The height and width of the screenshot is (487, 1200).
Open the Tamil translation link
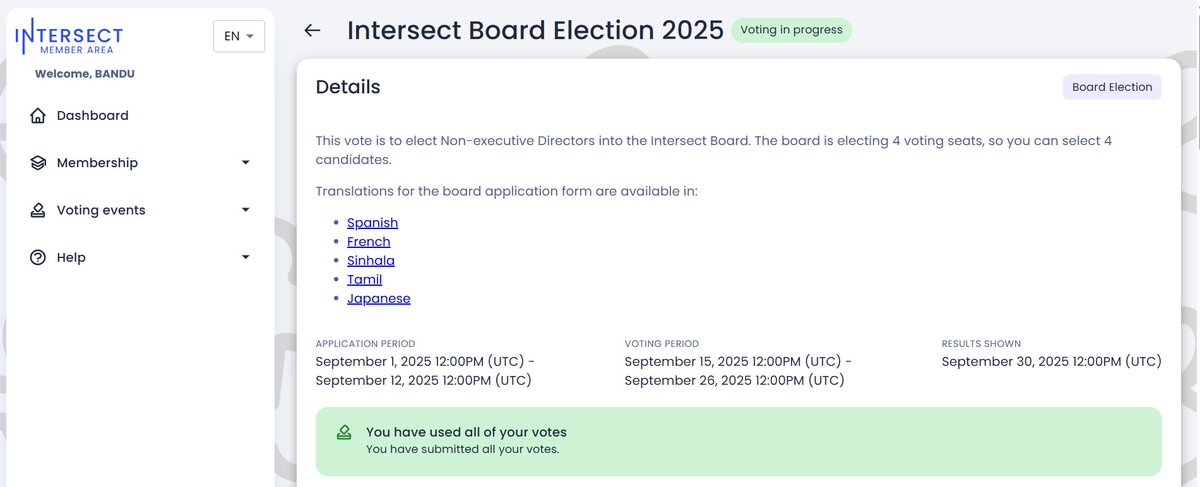click(x=364, y=280)
